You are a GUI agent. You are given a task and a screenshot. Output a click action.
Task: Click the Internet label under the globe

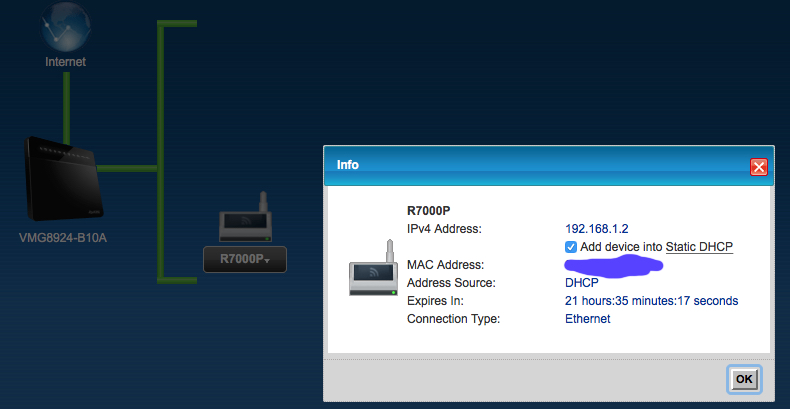pos(65,62)
